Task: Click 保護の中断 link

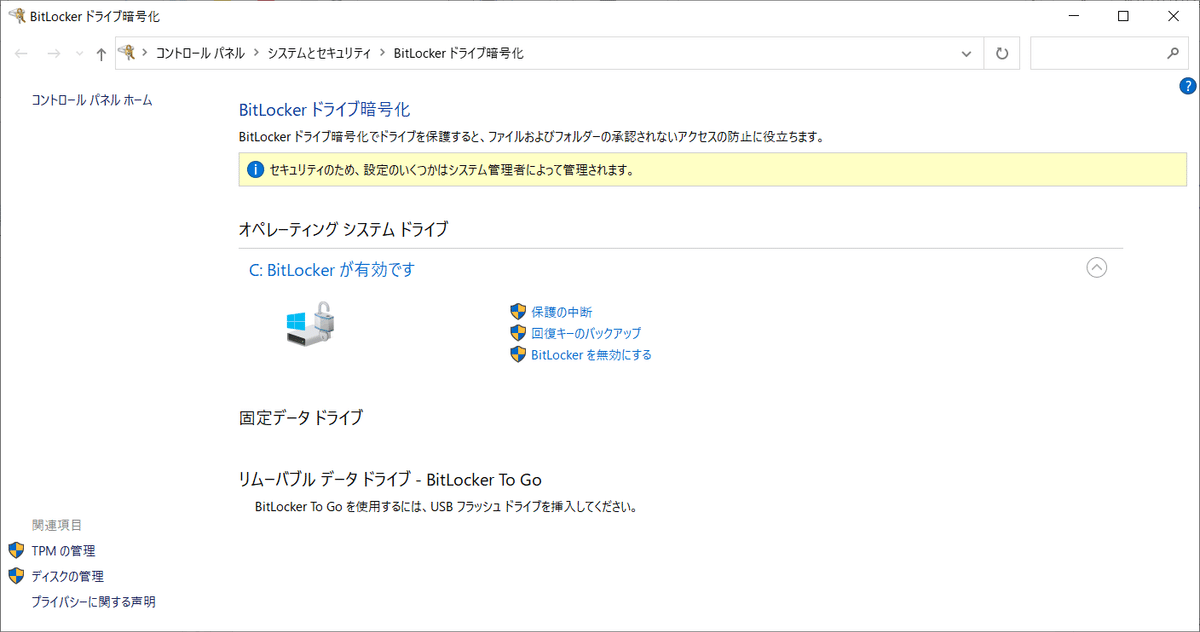Action: [x=562, y=313]
